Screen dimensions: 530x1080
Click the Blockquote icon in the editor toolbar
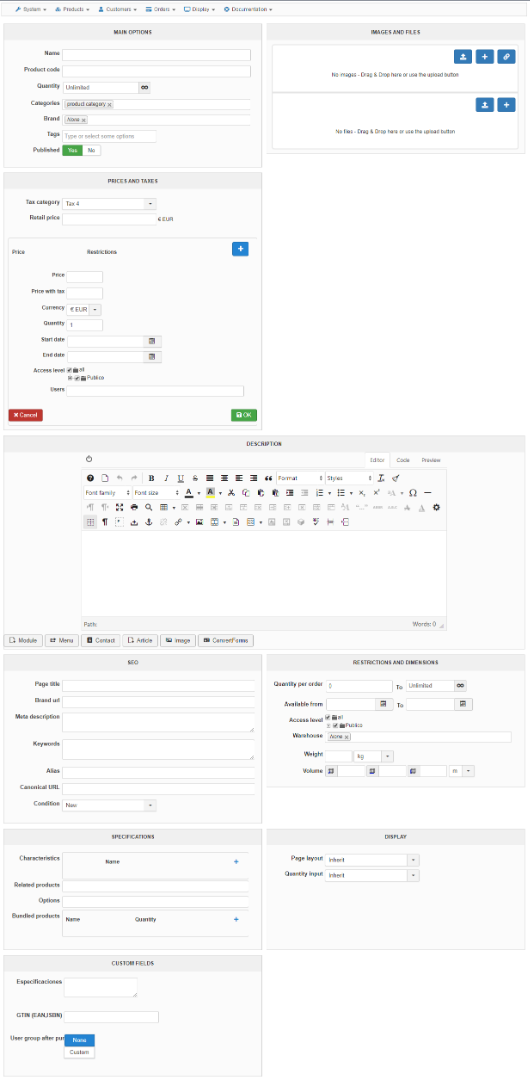[269, 478]
